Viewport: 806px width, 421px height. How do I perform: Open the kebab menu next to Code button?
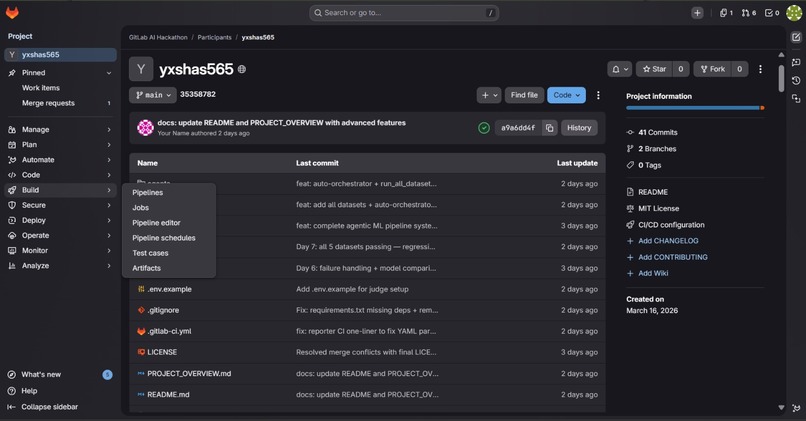pyautogui.click(x=598, y=95)
